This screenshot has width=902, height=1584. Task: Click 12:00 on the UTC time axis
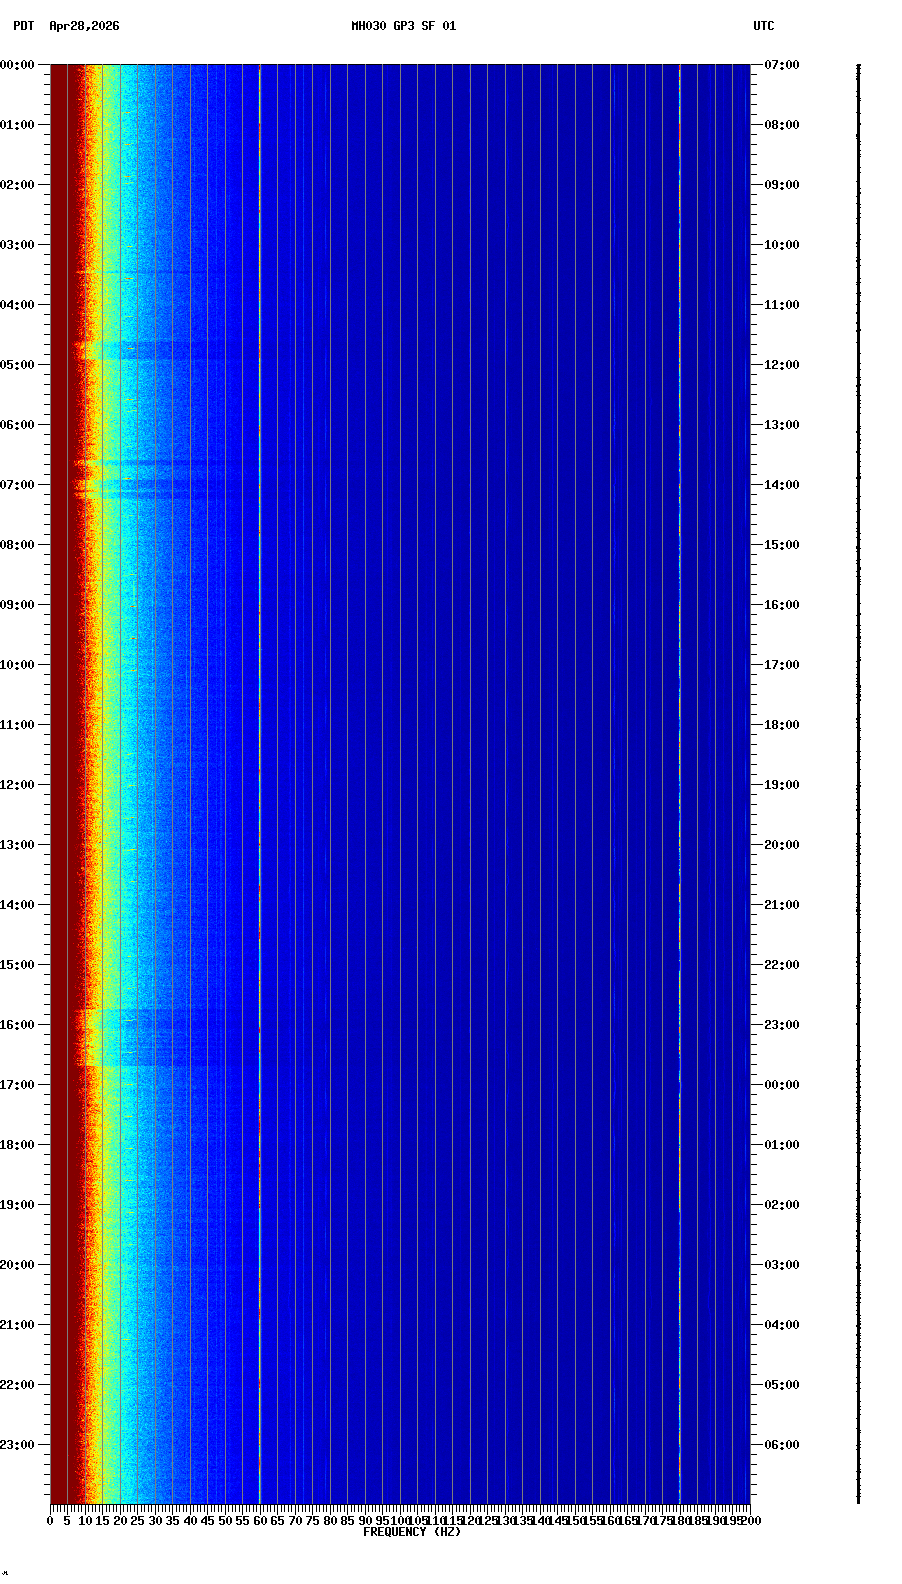pyautogui.click(x=782, y=365)
